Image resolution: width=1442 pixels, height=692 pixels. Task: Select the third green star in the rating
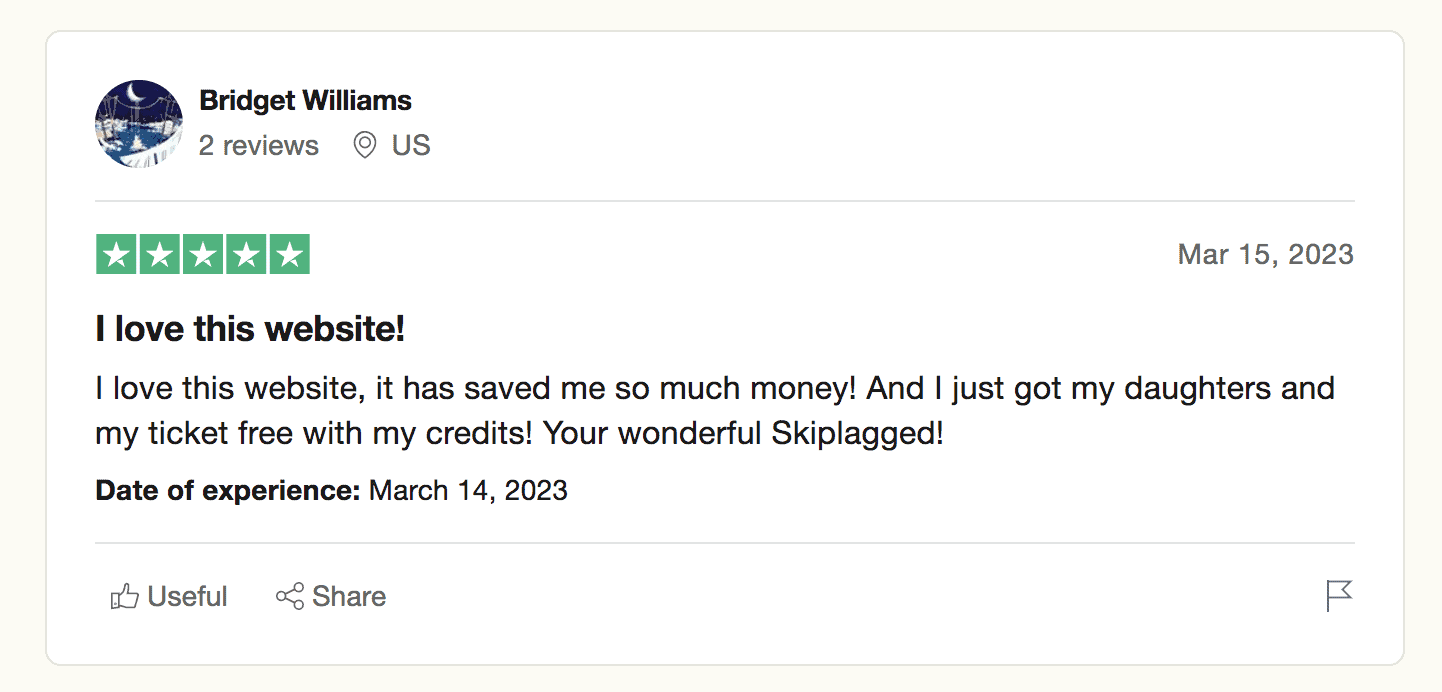(x=203, y=254)
